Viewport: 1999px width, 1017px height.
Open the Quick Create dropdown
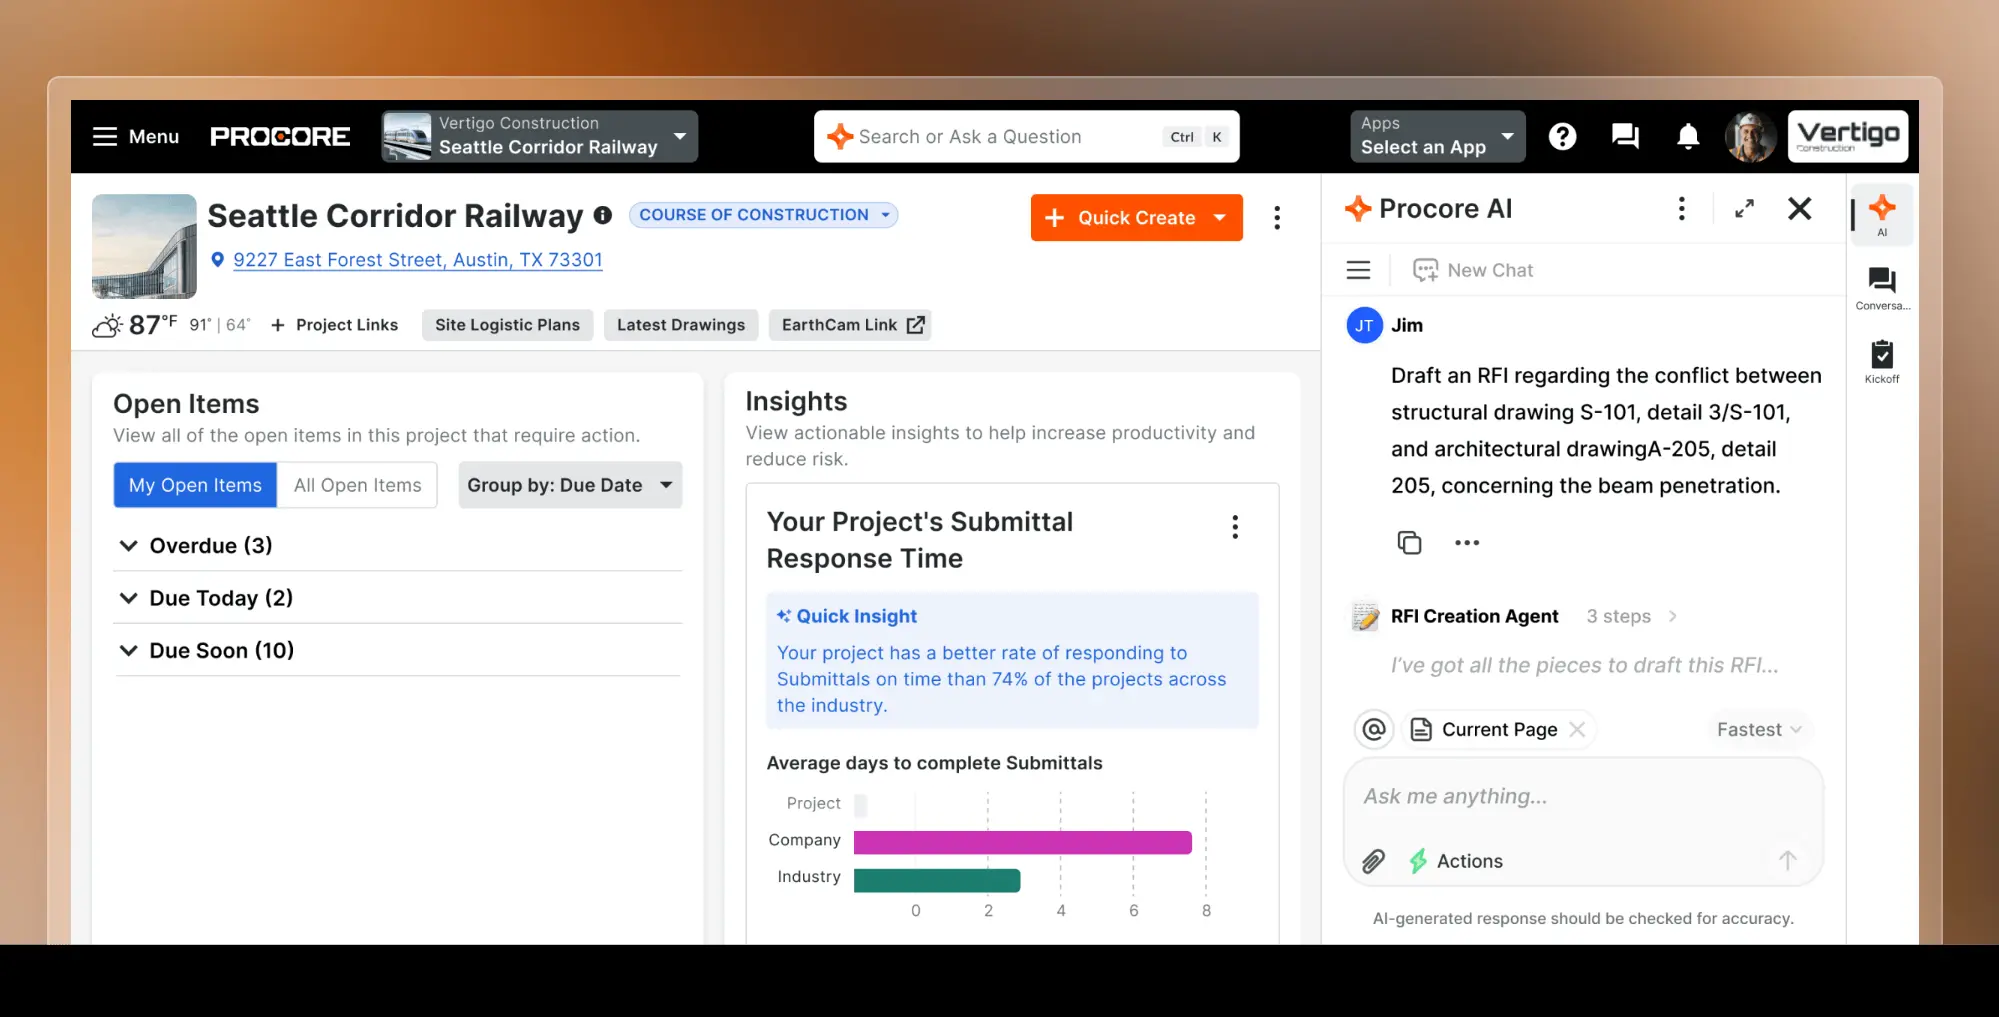1136,217
